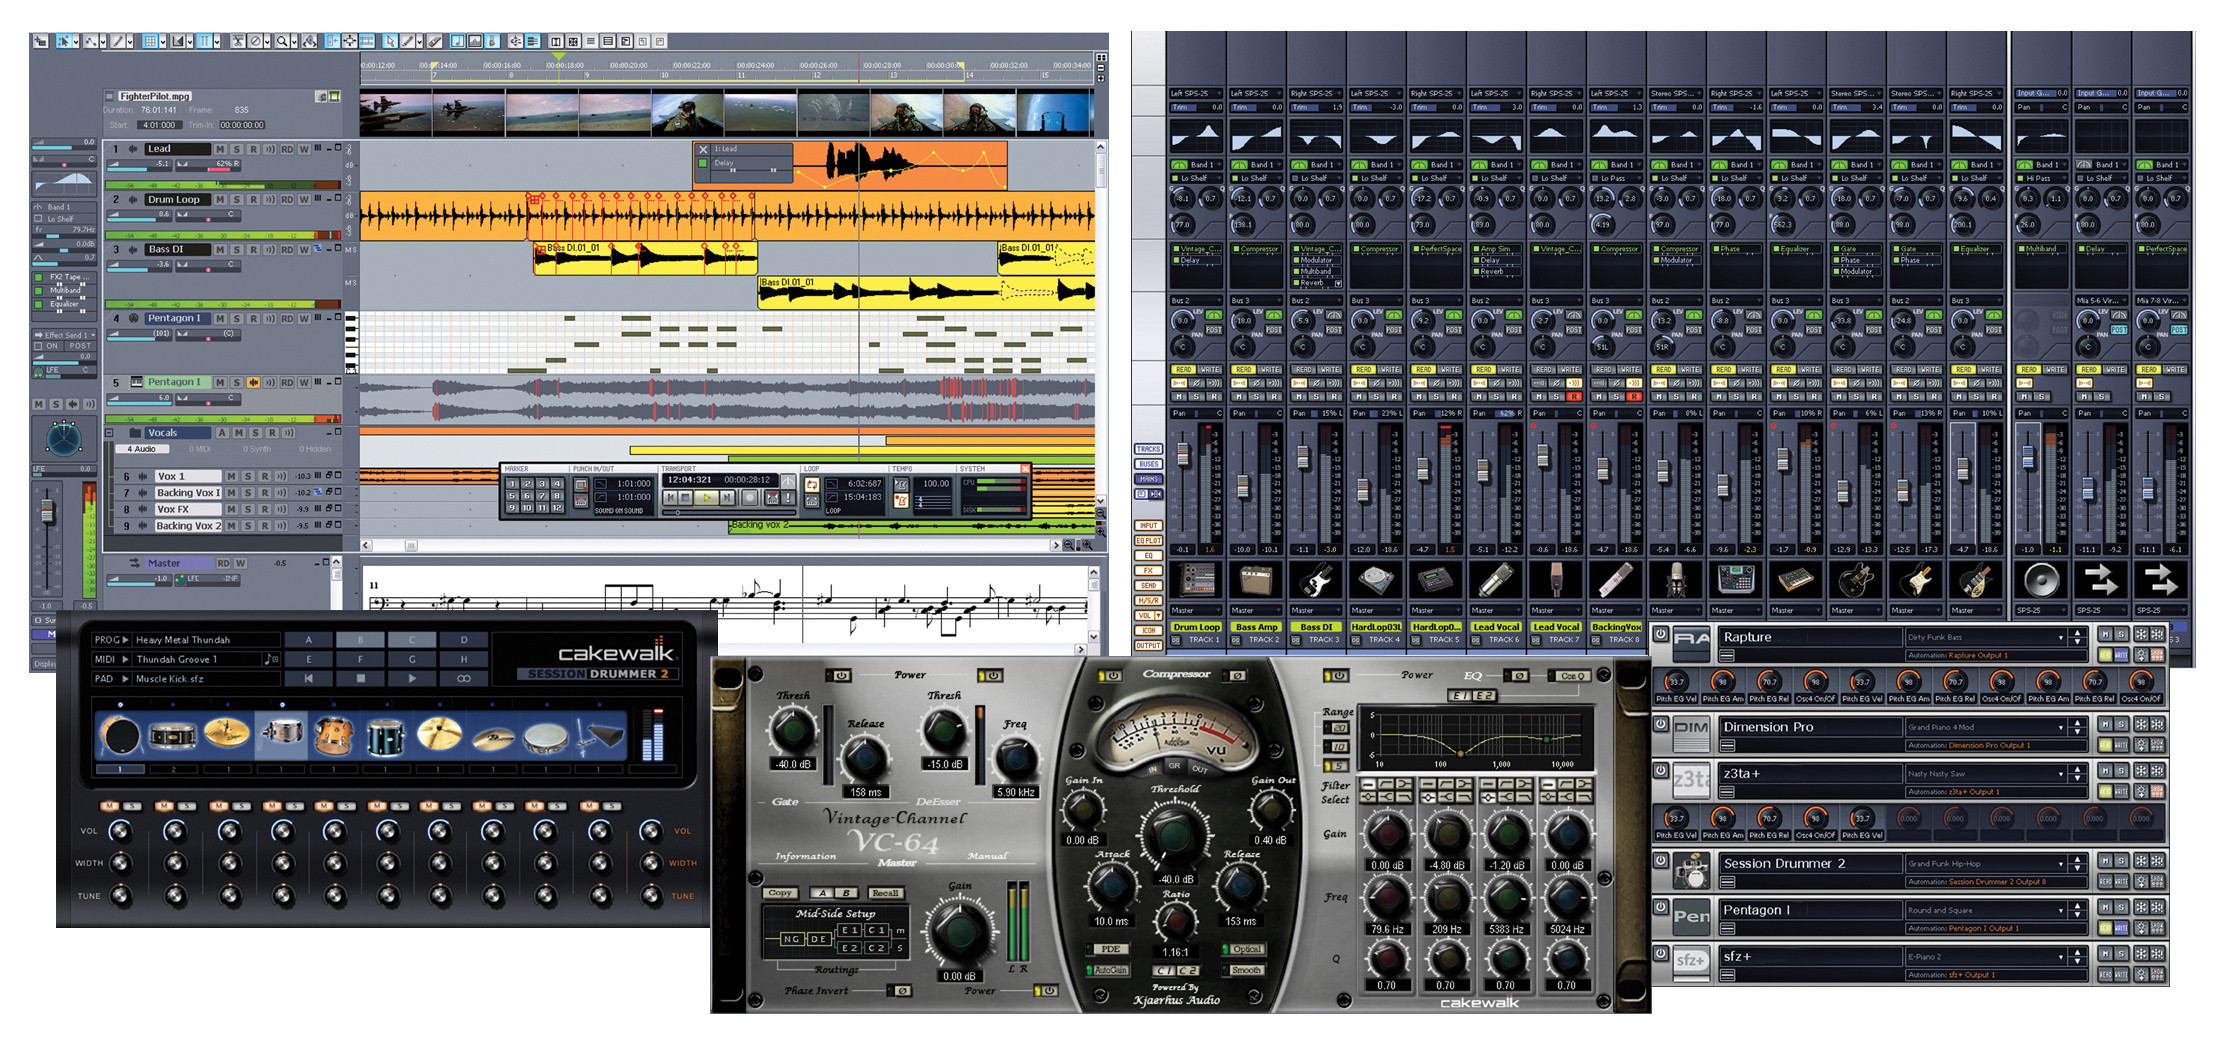Toggle AutoGain on the VC-64 compressor
The width and height of the screenshot is (2228, 1045).
[1108, 970]
